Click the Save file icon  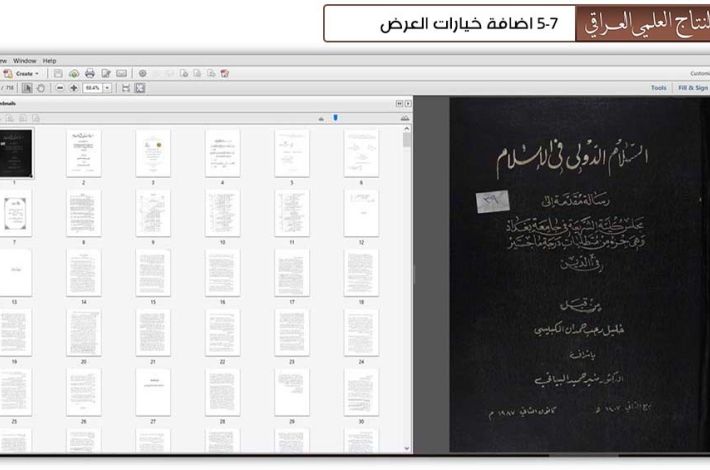pyautogui.click(x=58, y=73)
